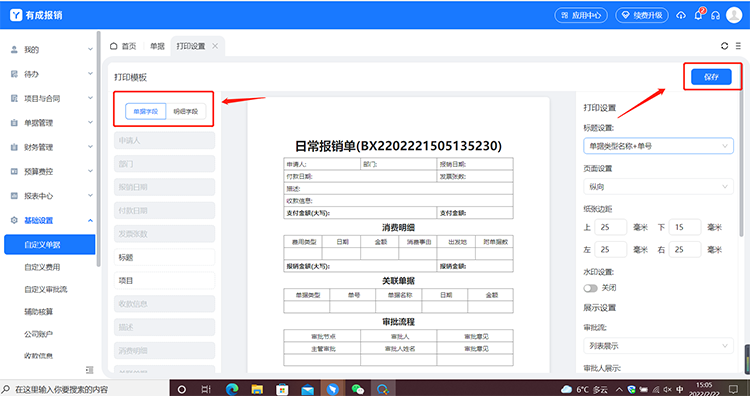Click the sidebar vertical scrollbar
The image size is (750, 396).
(x=99, y=148)
